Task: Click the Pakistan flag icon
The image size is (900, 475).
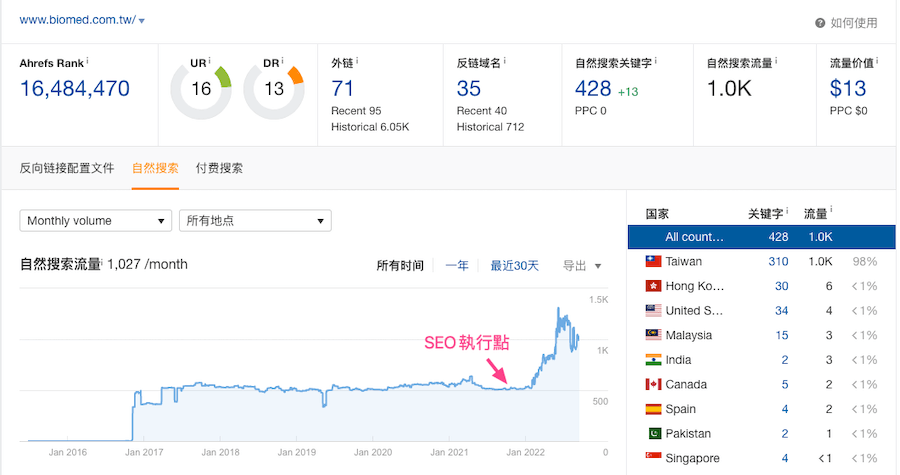Action: pos(653,434)
